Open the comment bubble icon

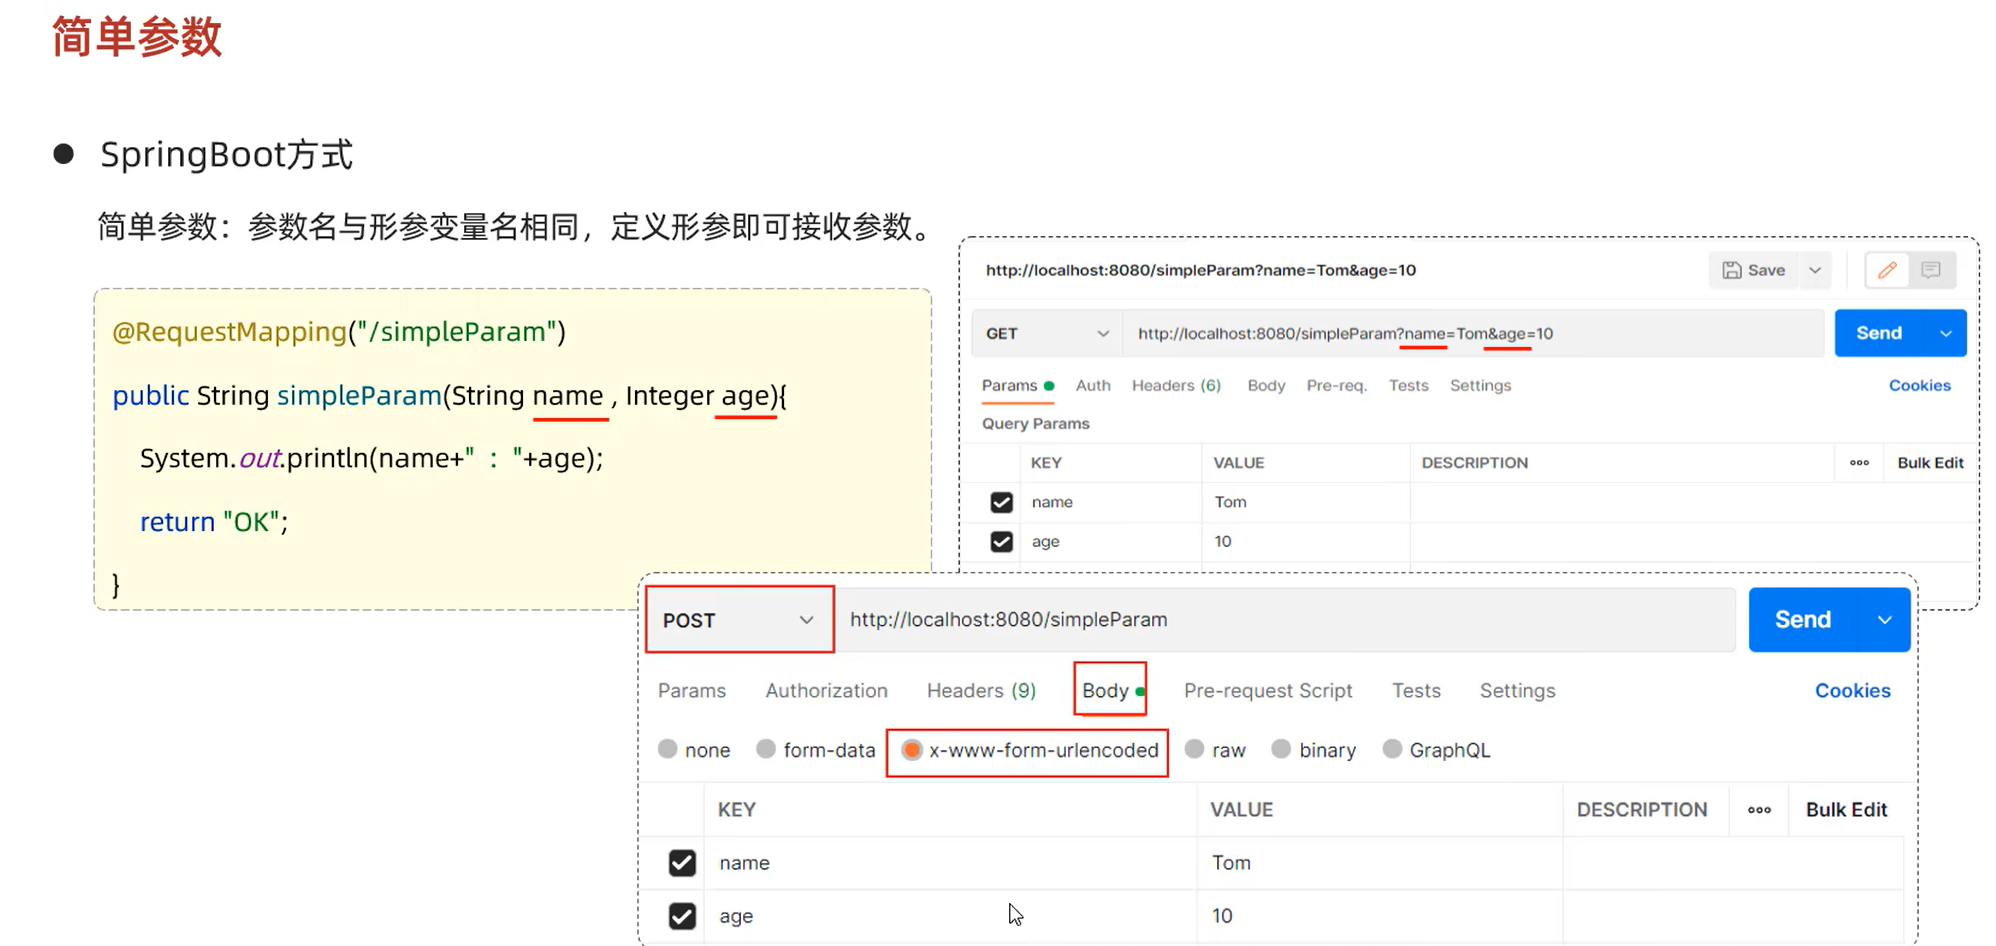point(1932,270)
